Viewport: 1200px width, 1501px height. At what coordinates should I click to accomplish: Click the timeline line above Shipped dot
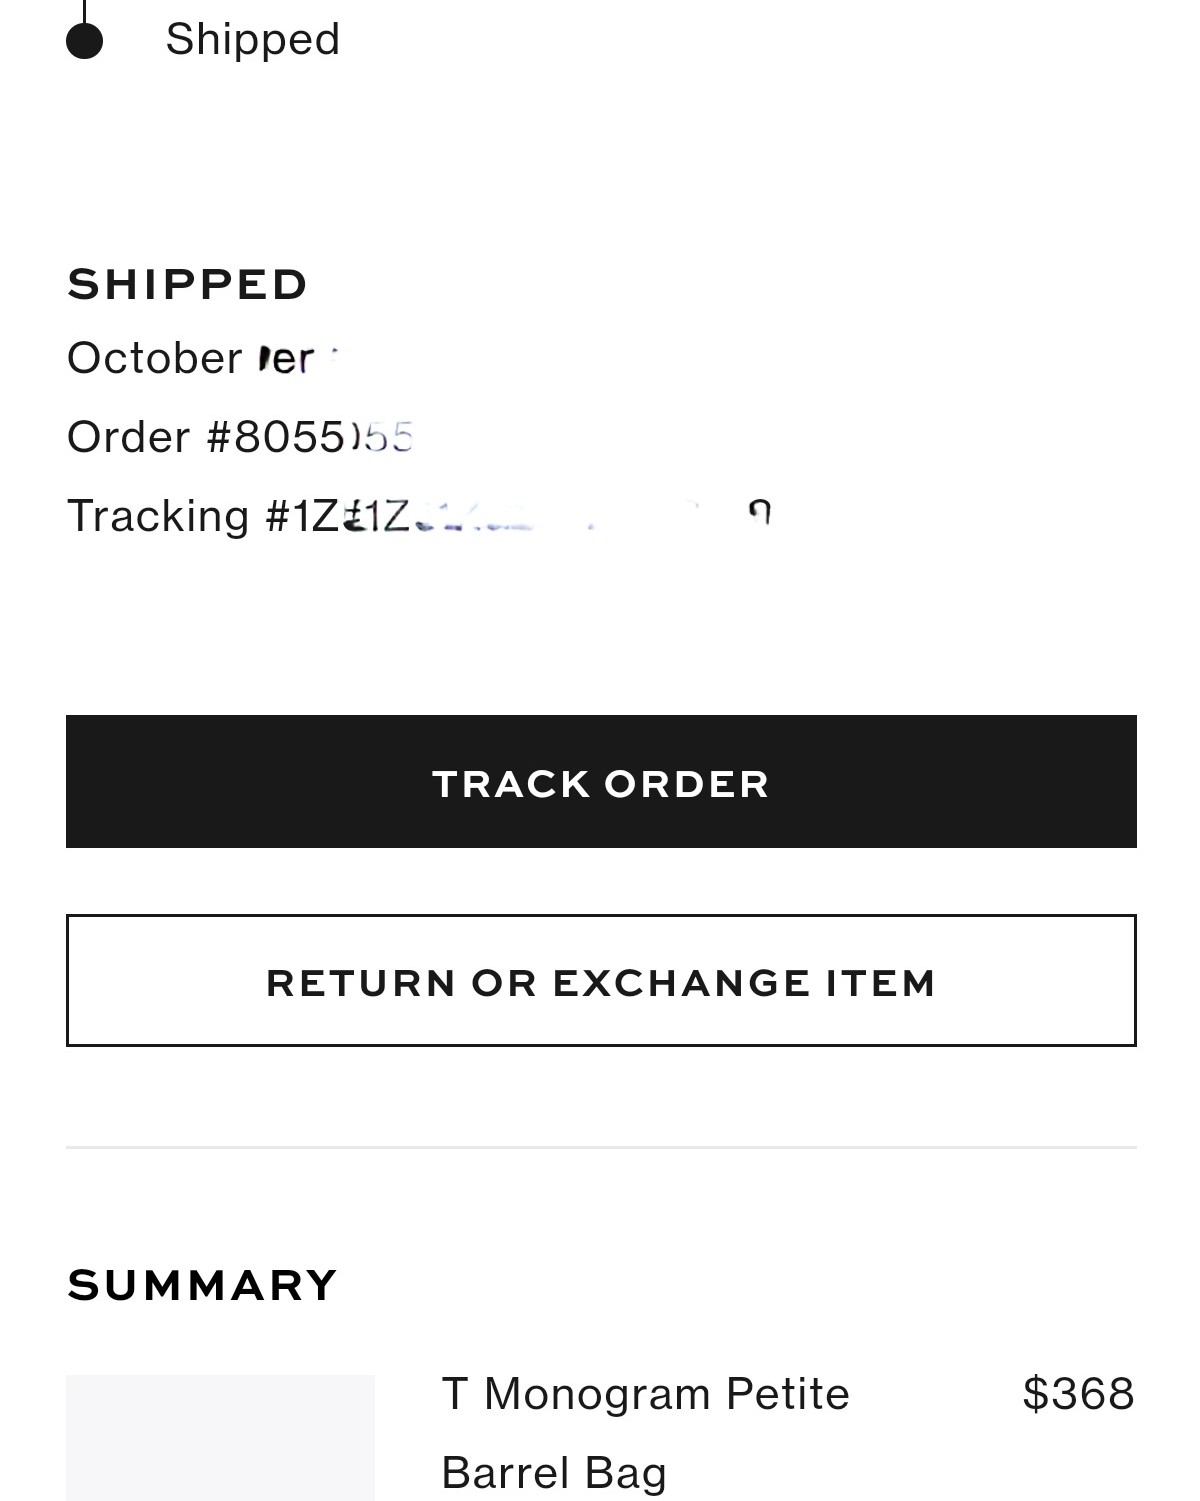(x=85, y=10)
